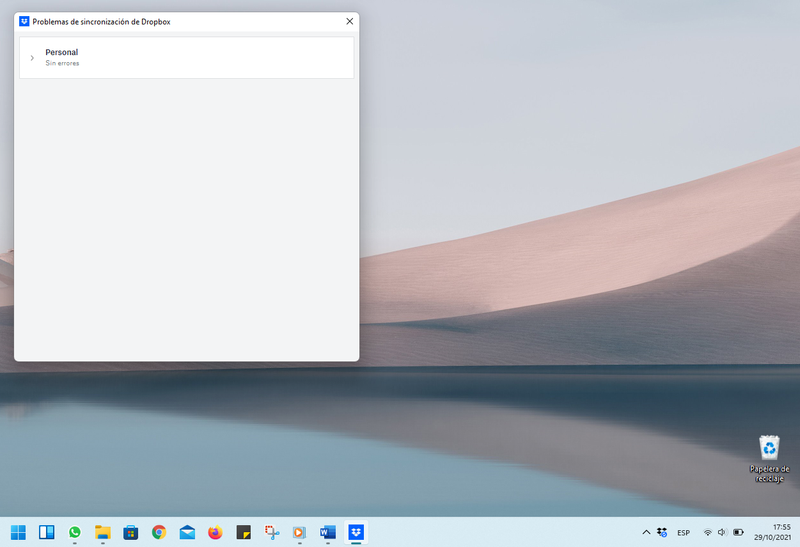
Task: Close the Dropbox sync problems window
Action: point(349,21)
